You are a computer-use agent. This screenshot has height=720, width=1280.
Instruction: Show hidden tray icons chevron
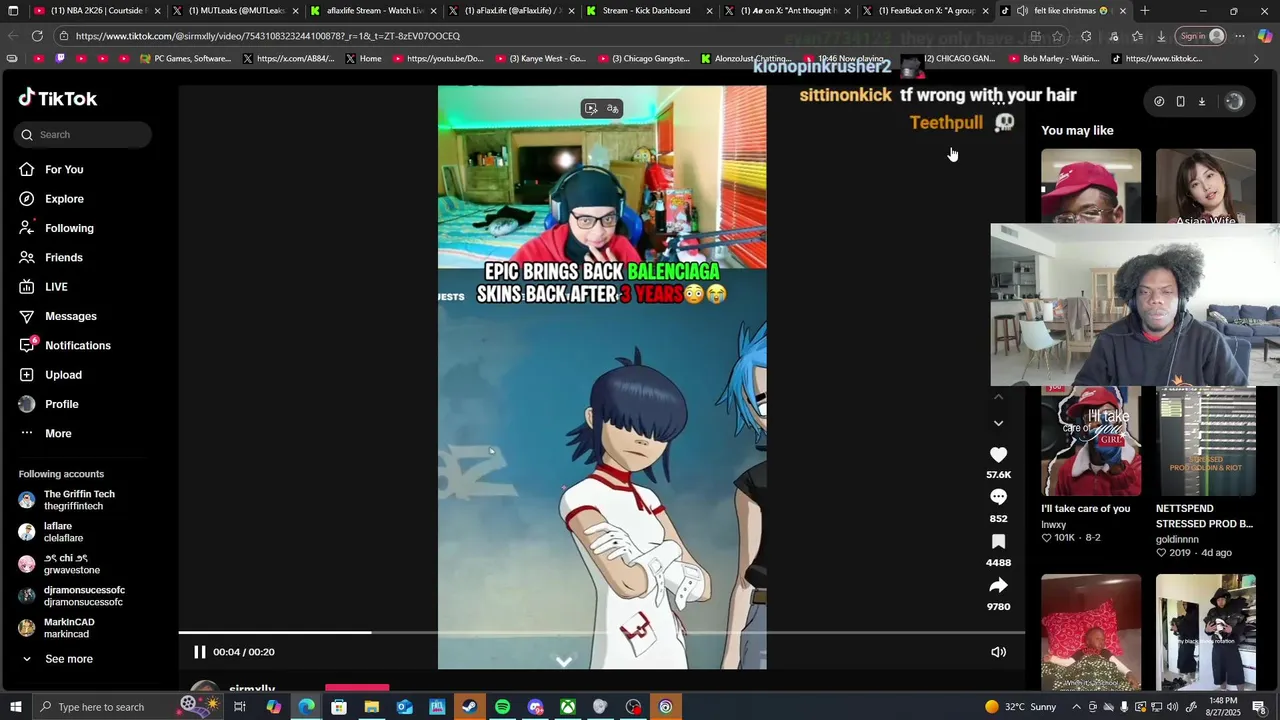coord(1077,707)
